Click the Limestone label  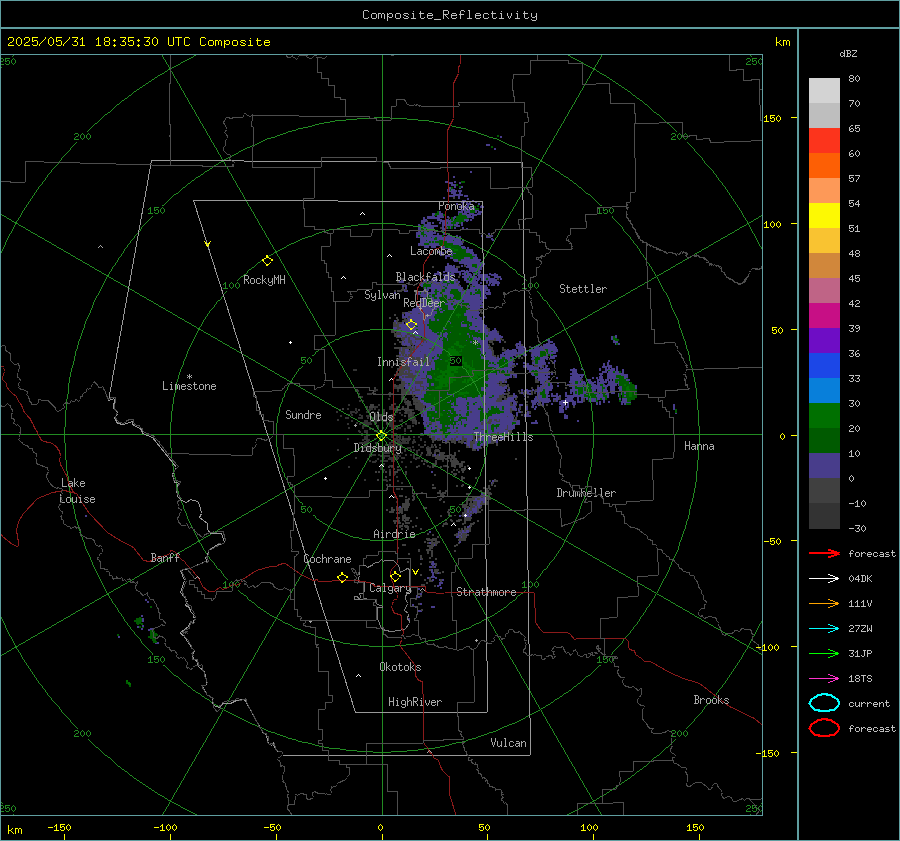click(189, 386)
